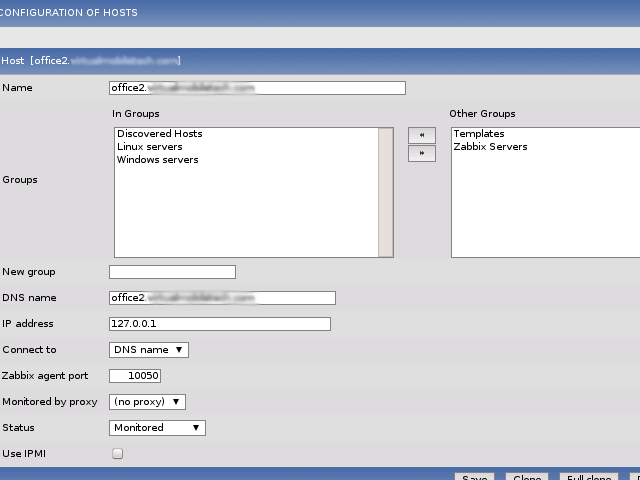Open the Status dropdown
Image resolution: width=640 pixels, height=480 pixels.
(157, 428)
